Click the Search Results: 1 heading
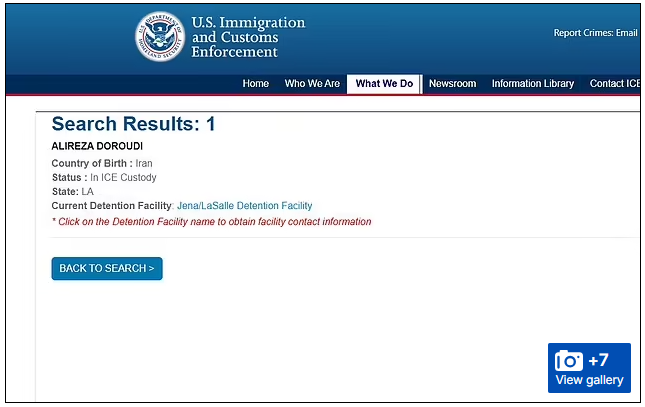Screen dimensions: 645x407 (133, 124)
